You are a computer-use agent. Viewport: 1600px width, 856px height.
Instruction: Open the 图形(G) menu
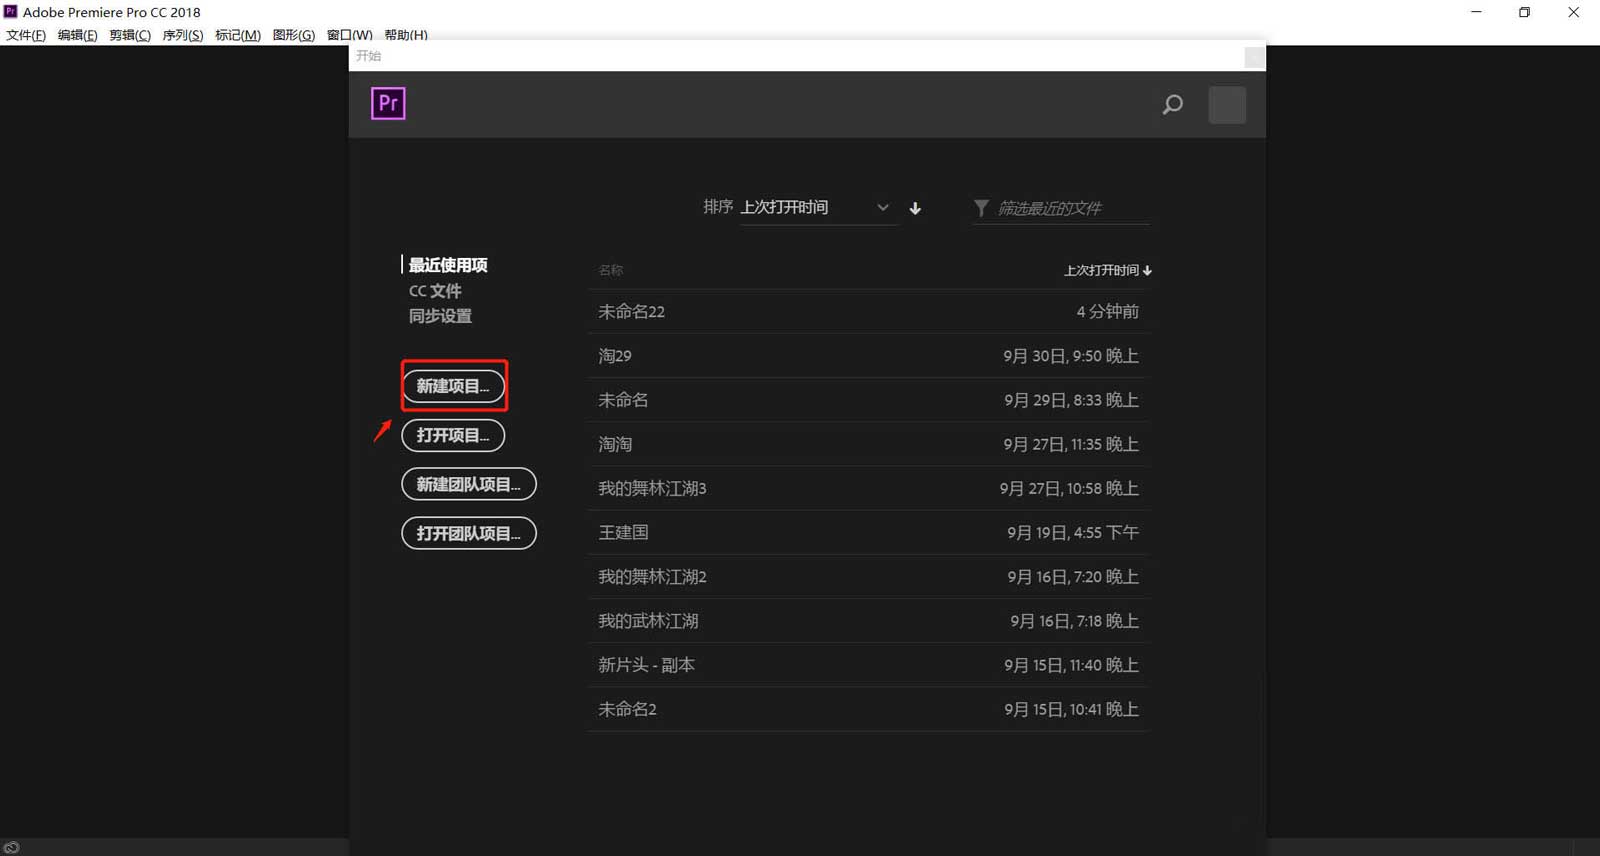pos(294,35)
